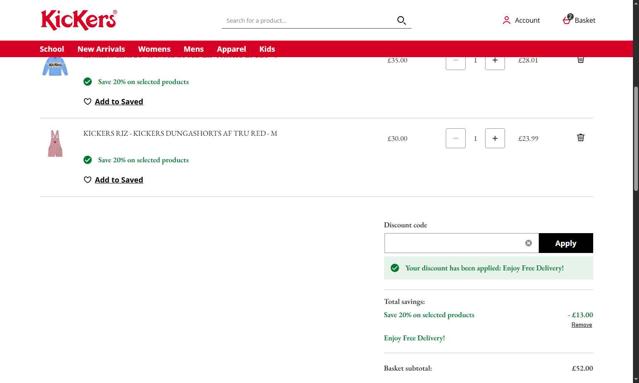Click the heart icon for the £35.00 sweatshirt

pyautogui.click(x=87, y=101)
